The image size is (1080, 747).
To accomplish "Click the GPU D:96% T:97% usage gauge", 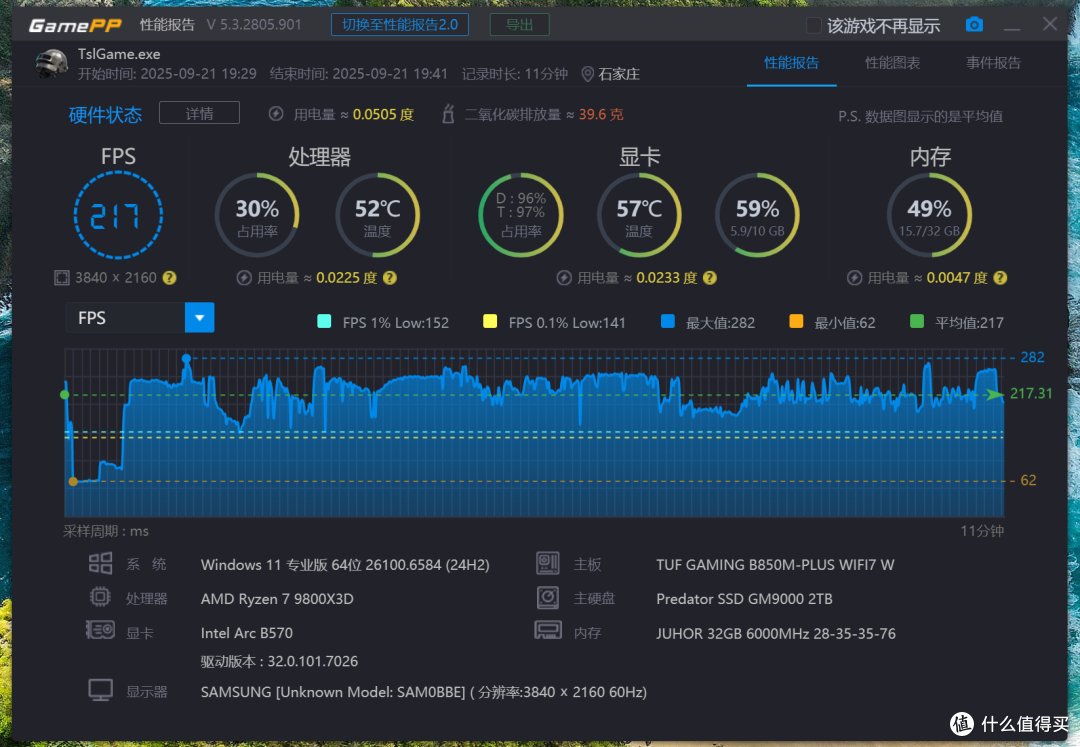I will pos(521,215).
